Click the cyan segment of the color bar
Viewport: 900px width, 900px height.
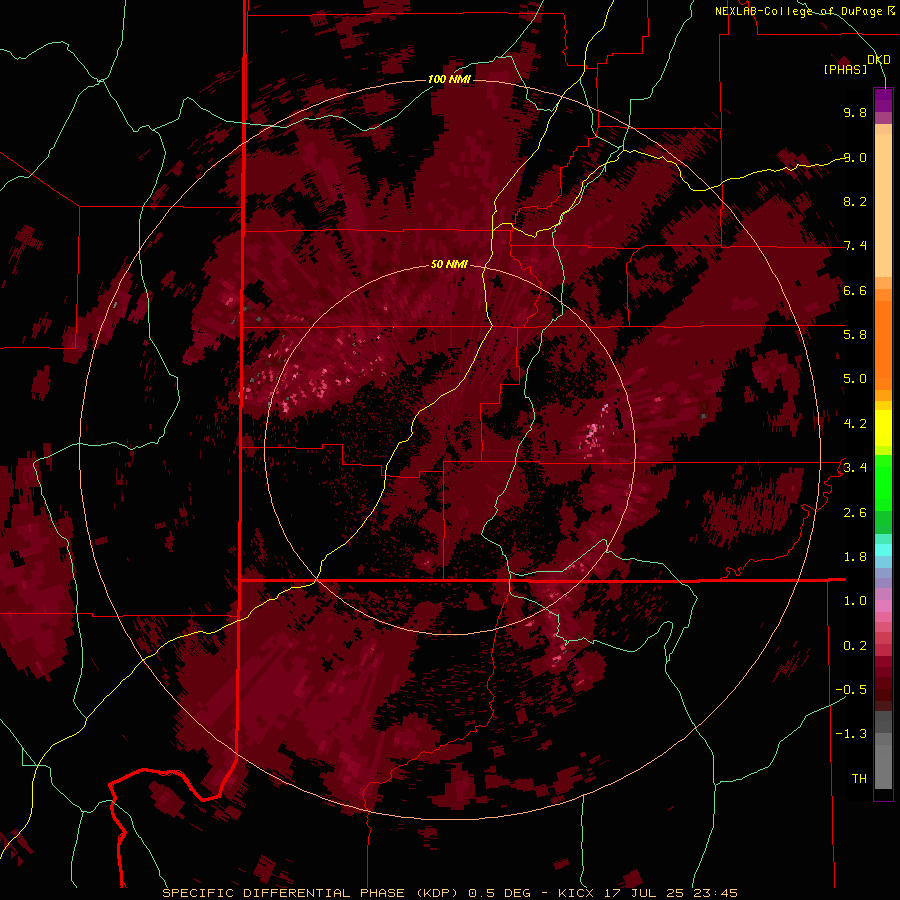pos(883,550)
